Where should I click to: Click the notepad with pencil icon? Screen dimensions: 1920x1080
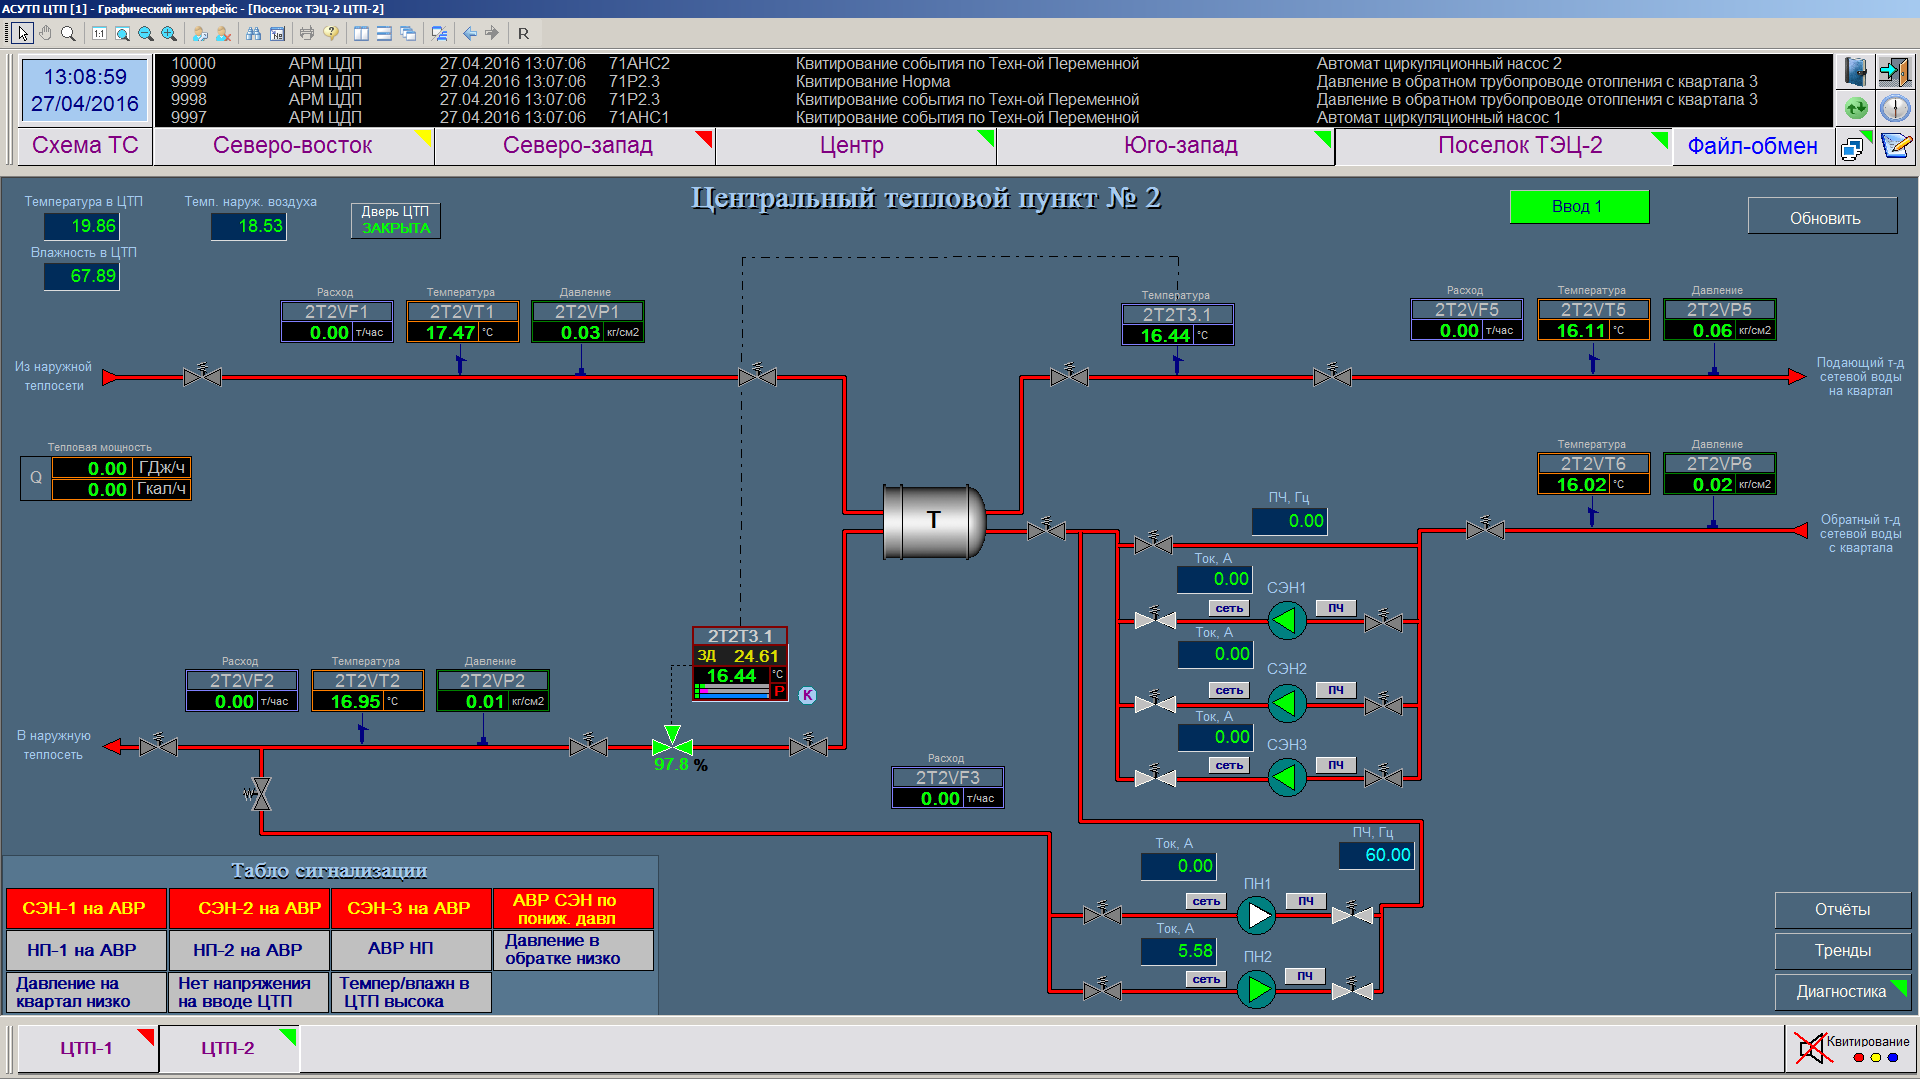[x=1894, y=146]
